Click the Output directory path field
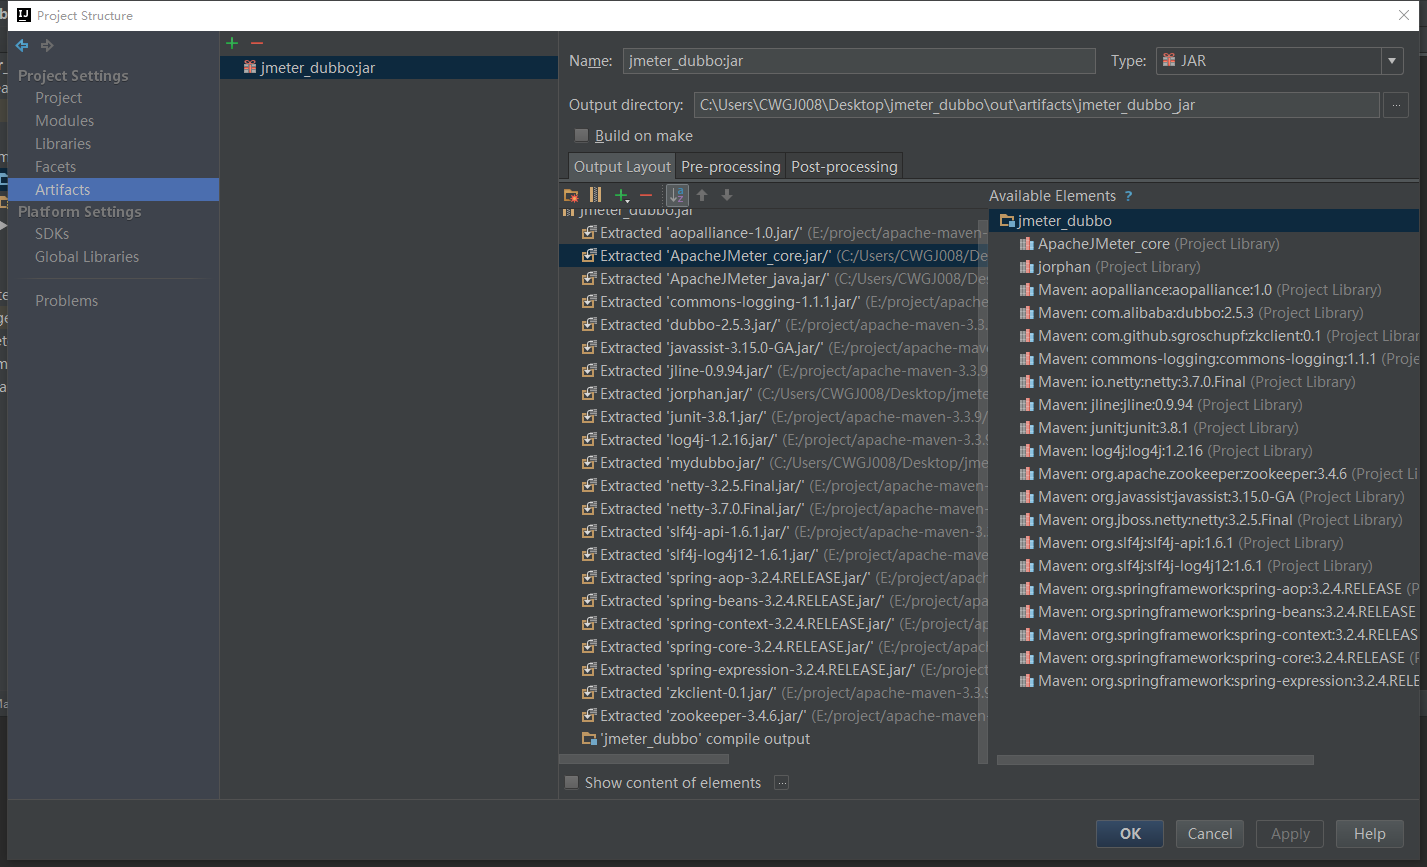 tap(1037, 105)
